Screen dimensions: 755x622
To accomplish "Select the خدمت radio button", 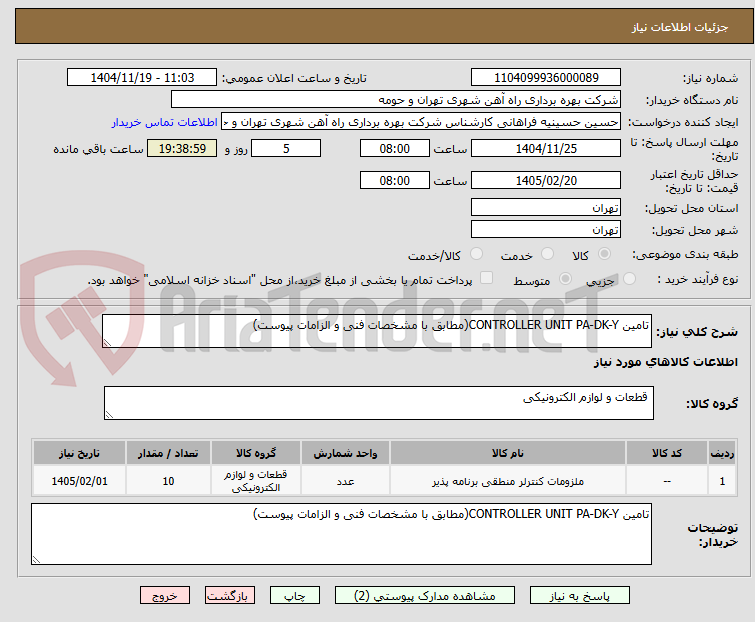I will [x=547, y=254].
